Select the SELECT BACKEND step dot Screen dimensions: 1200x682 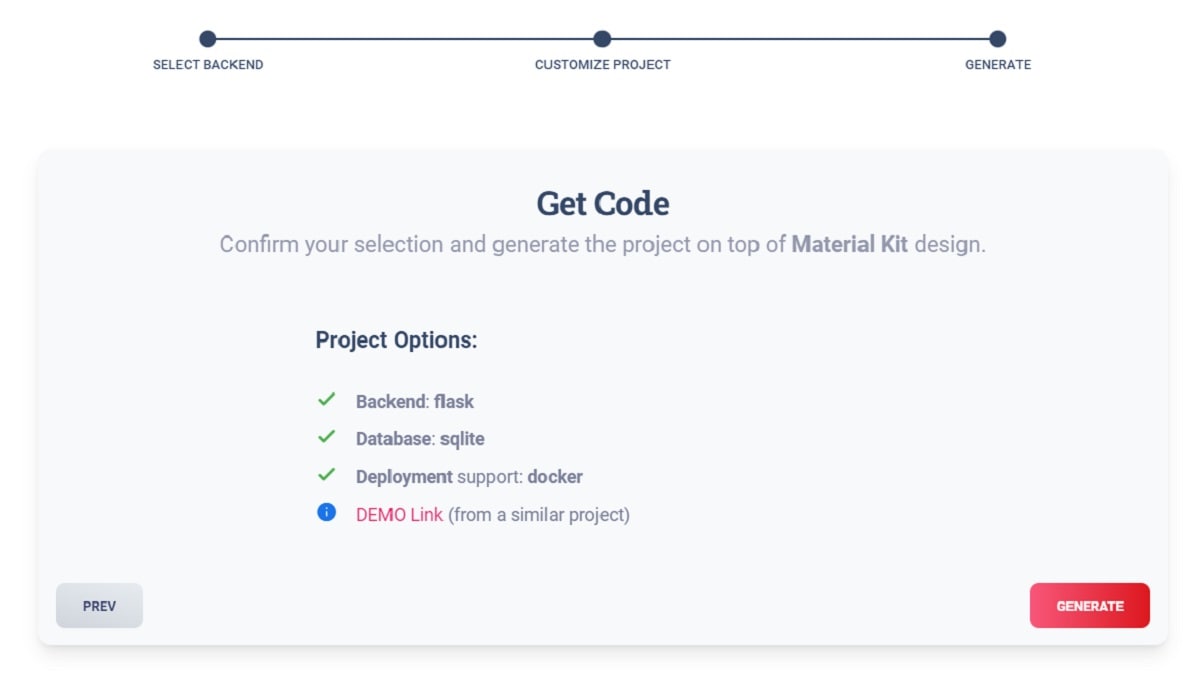[x=206, y=38]
